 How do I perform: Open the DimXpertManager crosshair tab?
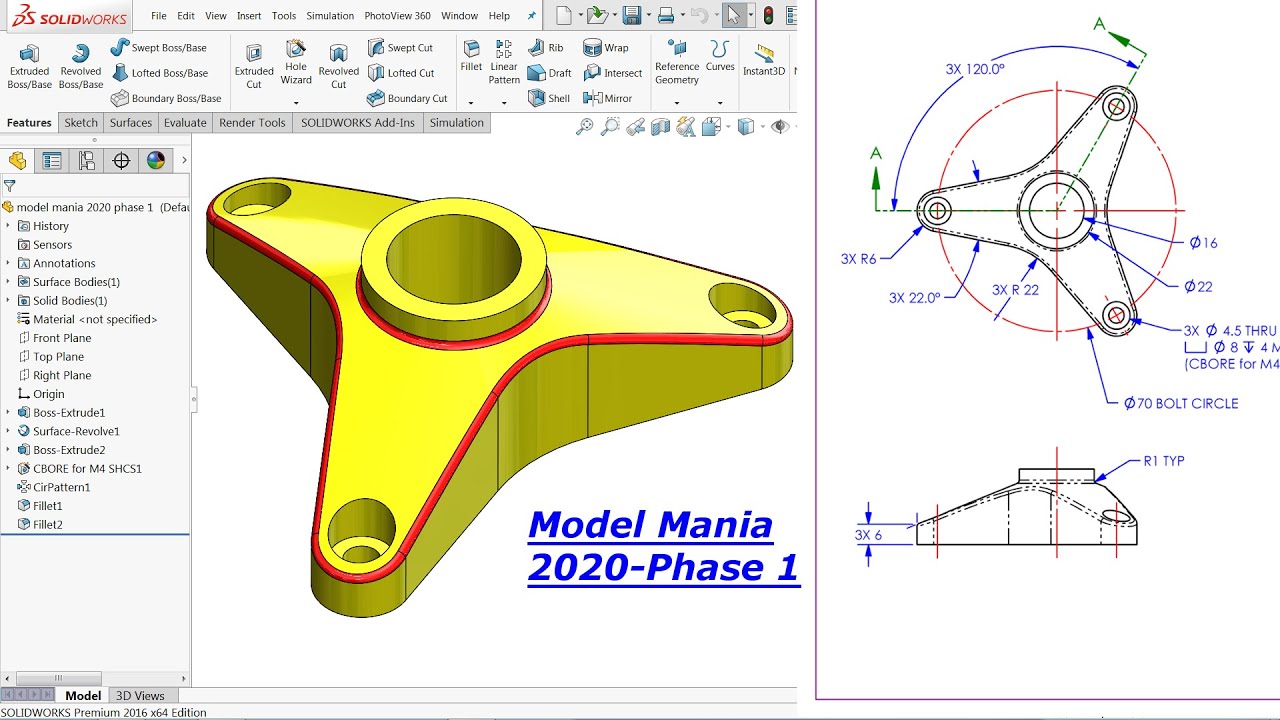click(x=121, y=161)
